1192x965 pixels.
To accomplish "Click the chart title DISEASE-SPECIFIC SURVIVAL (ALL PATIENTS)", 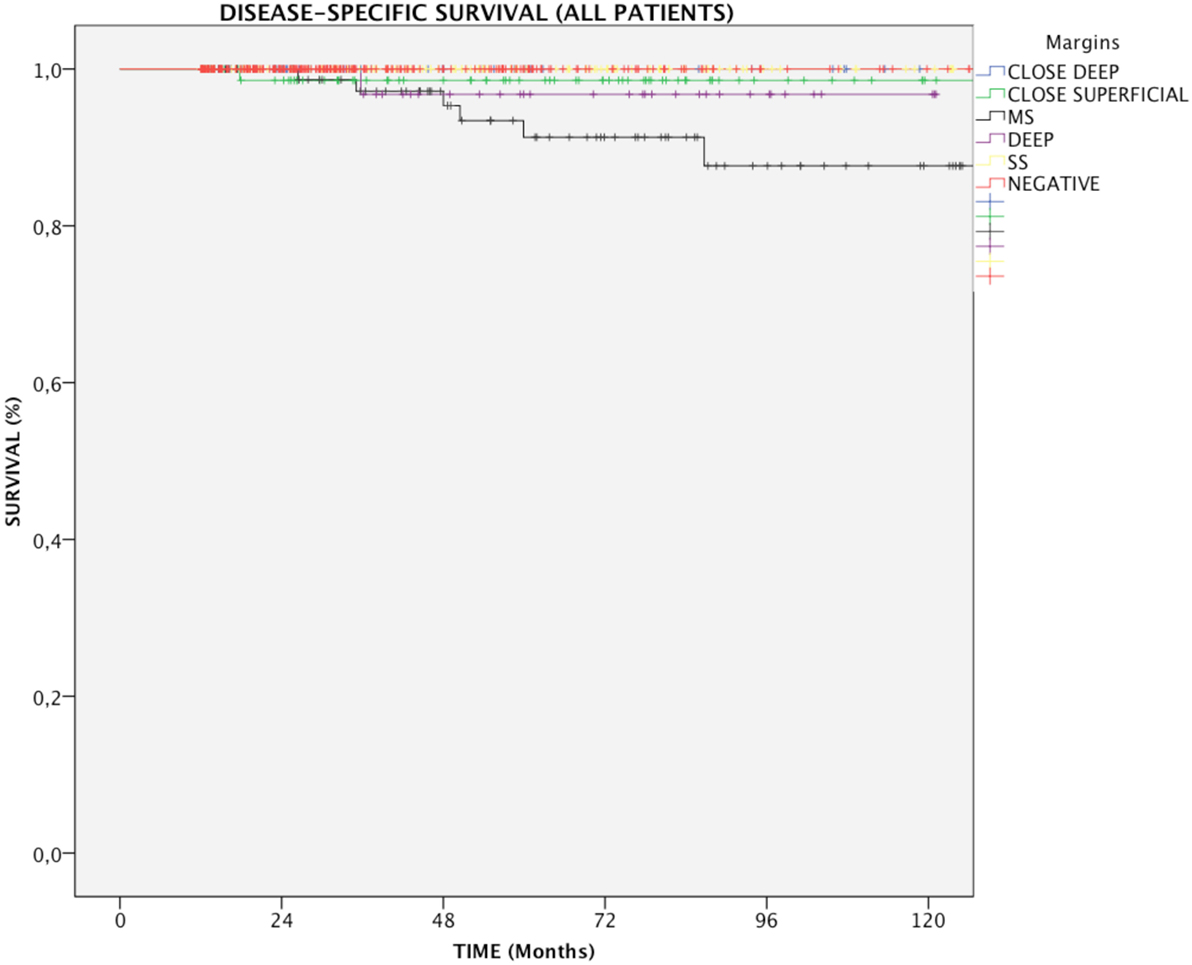I will tap(476, 13).
